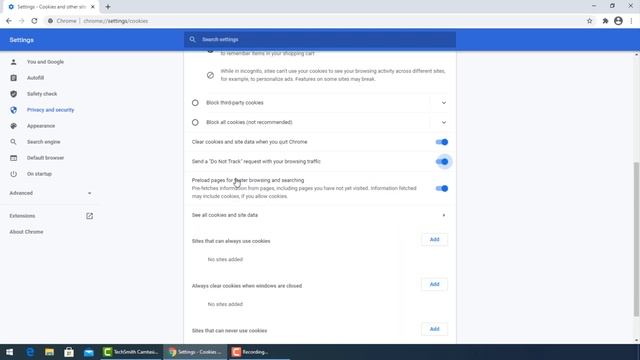Add site to always clear cookies on close
The image size is (640, 360).
coord(434,284)
